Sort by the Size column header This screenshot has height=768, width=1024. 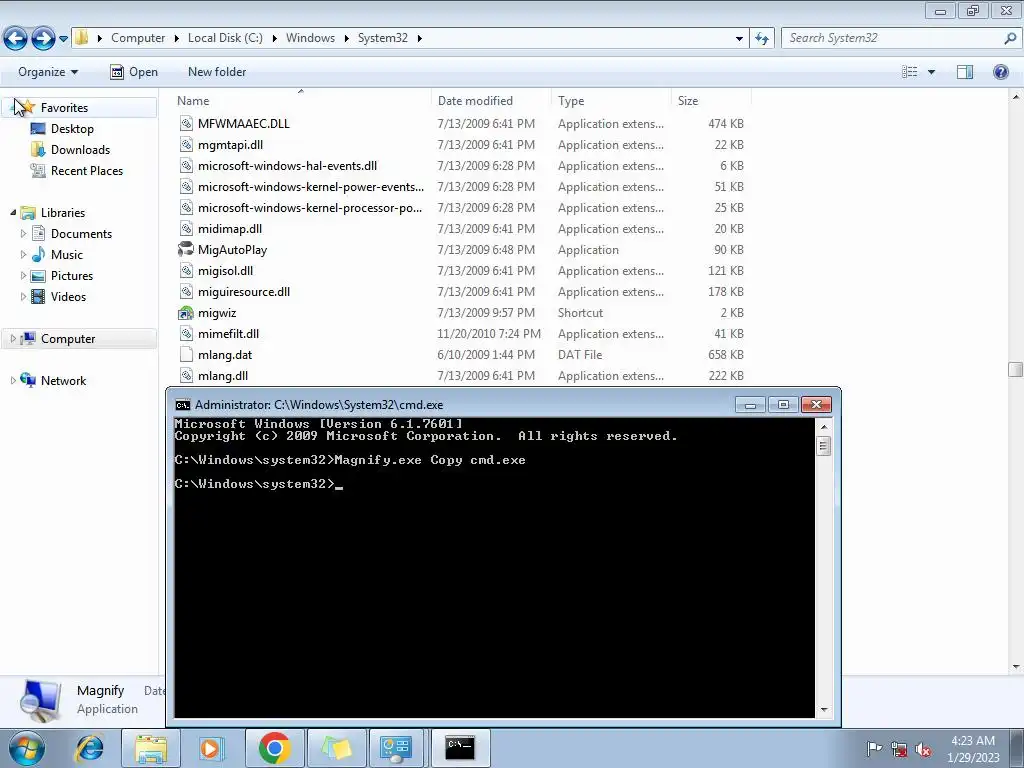(x=688, y=101)
